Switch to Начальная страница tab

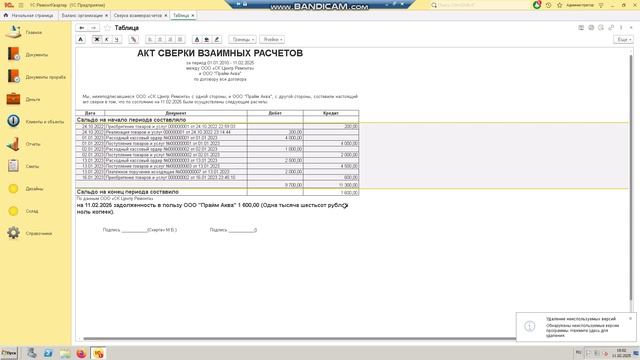tap(29, 16)
